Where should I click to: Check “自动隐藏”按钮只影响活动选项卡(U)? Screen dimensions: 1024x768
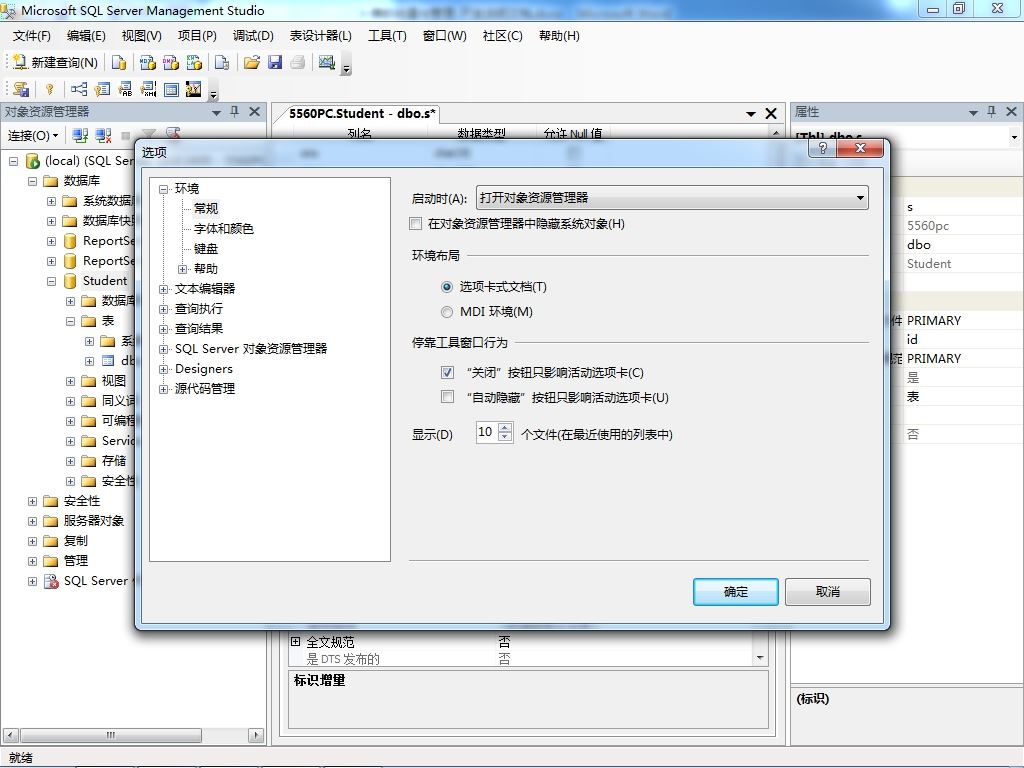coord(447,397)
